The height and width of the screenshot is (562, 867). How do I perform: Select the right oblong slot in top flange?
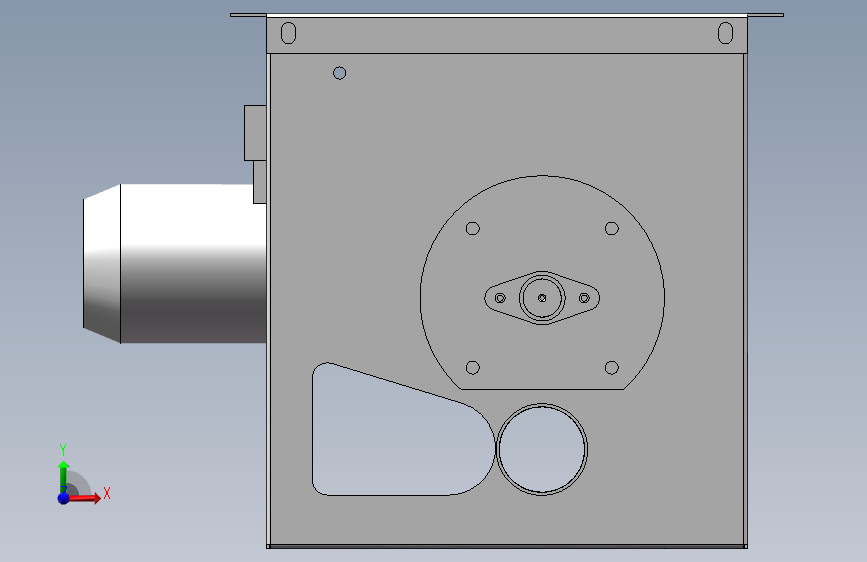pyautogui.click(x=725, y=33)
